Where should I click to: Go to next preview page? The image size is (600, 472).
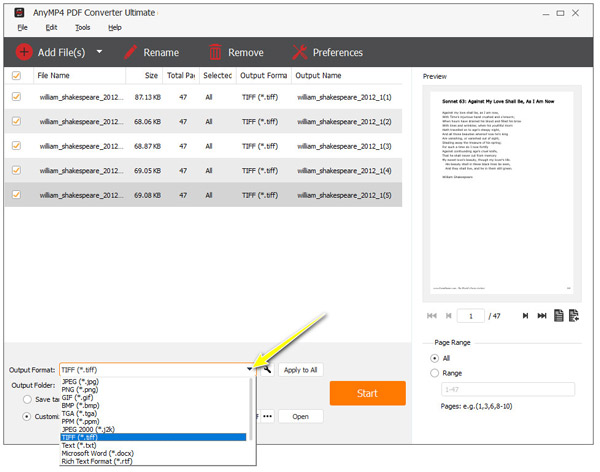pos(525,316)
